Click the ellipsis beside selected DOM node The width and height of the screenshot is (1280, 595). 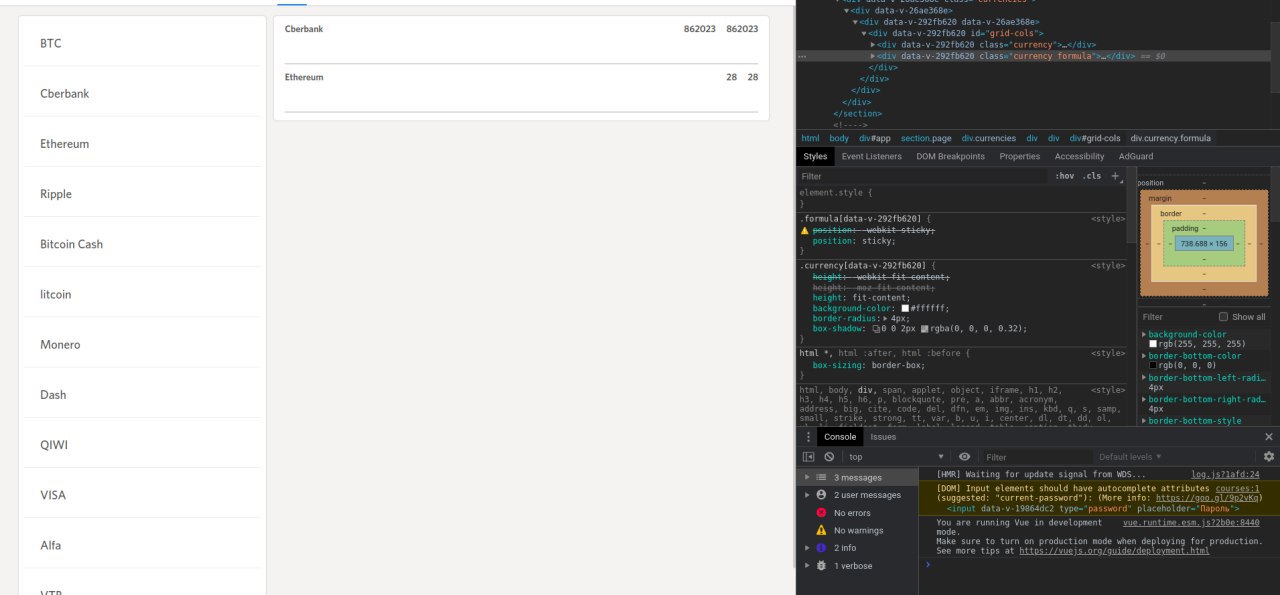tap(802, 57)
